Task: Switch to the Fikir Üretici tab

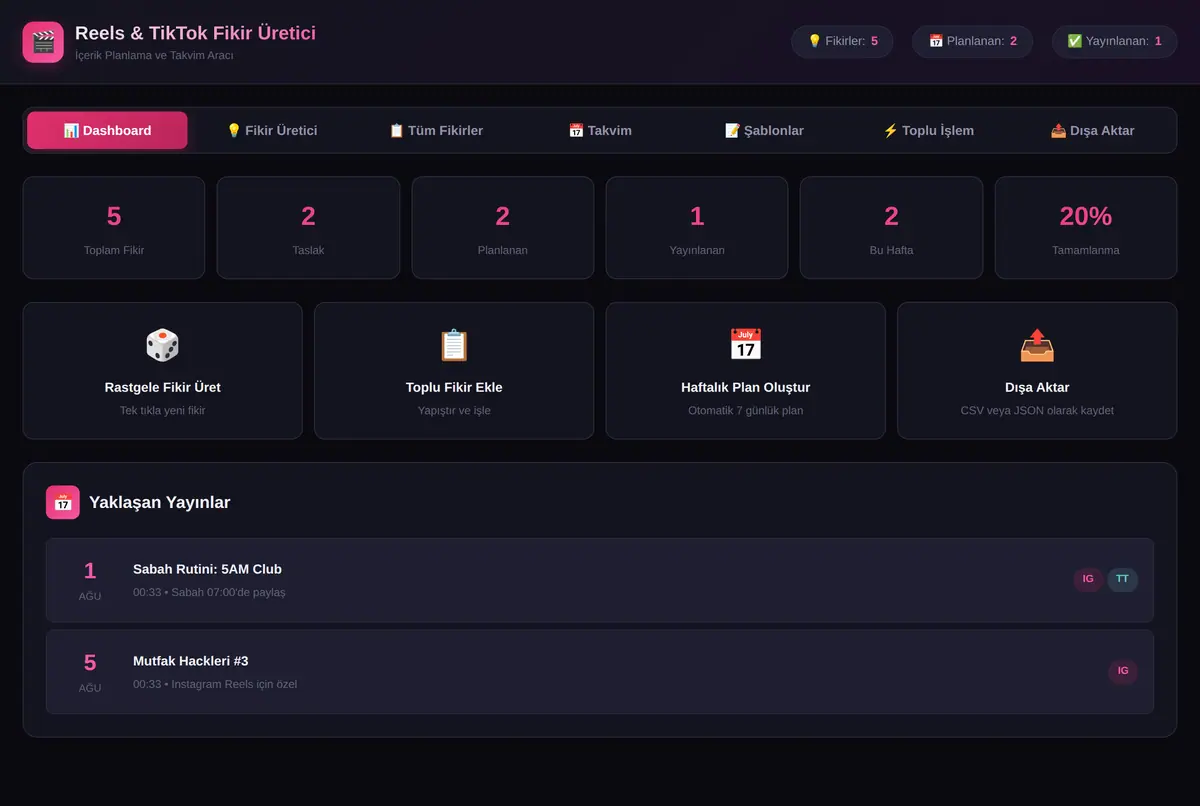Action: coord(272,130)
